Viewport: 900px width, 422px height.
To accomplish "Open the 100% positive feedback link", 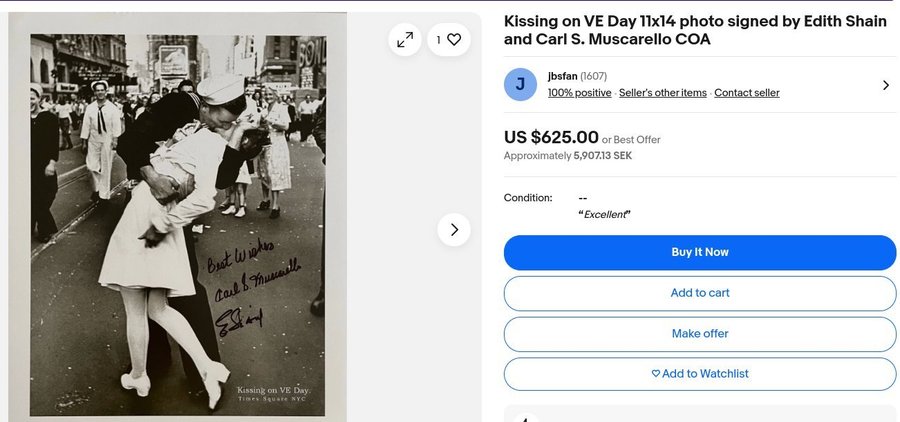I will click(x=579, y=93).
